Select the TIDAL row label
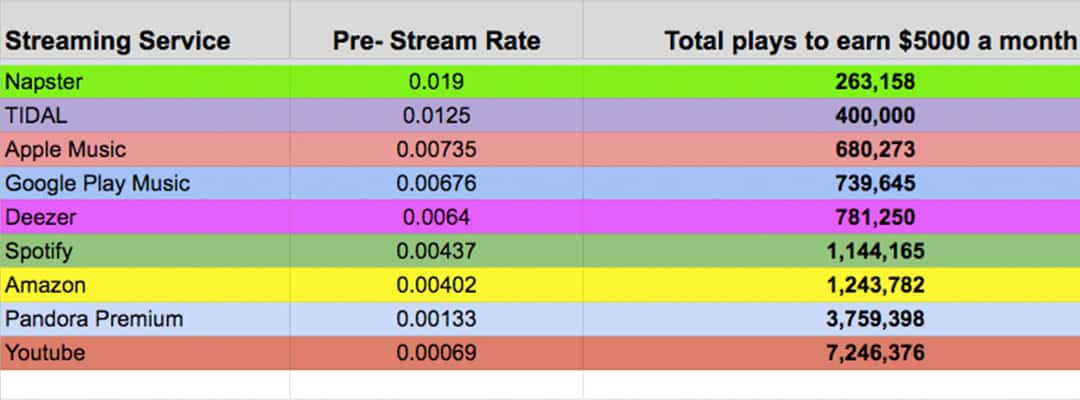Viewport: 1080px width, 400px height. (x=36, y=116)
